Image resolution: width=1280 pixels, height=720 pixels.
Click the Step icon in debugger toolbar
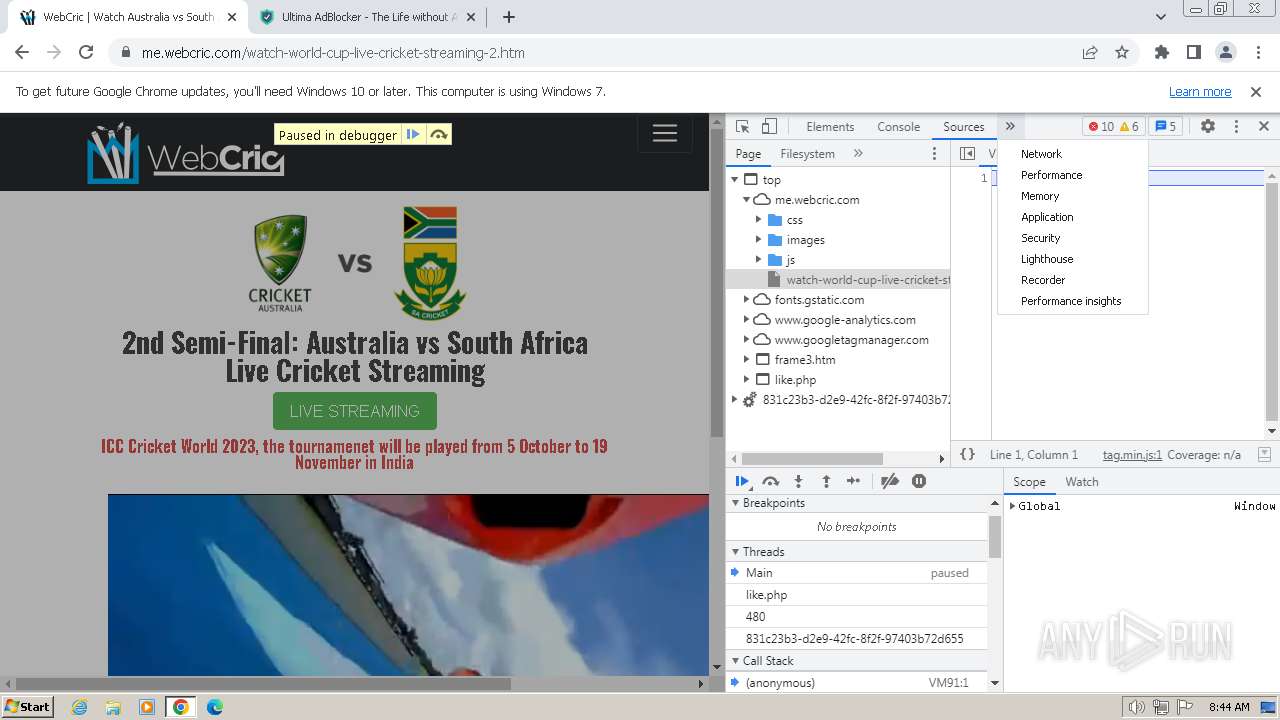point(853,481)
